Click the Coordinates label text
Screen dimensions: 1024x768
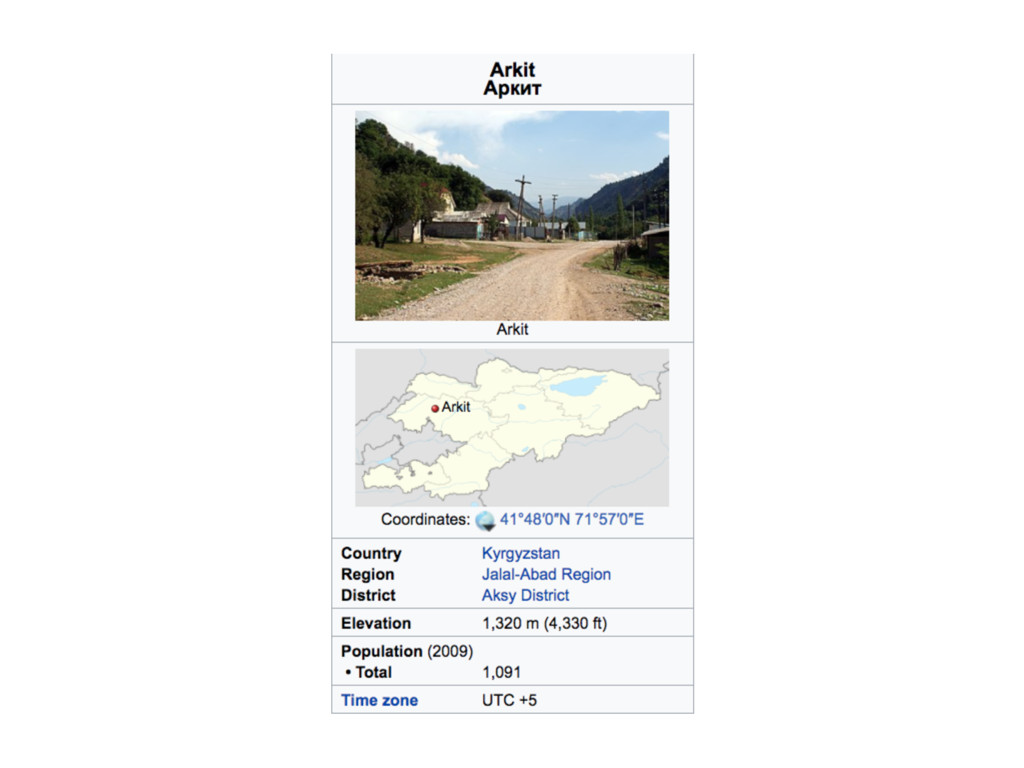tap(425, 519)
